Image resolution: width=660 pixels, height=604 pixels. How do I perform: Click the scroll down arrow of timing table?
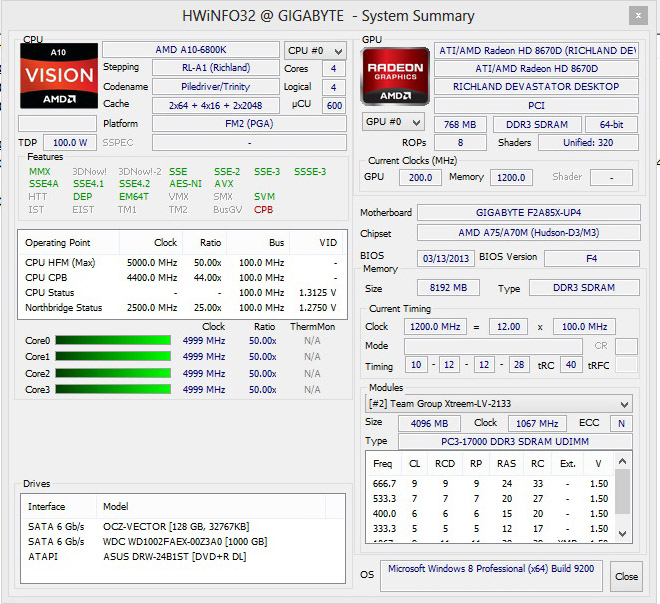pyautogui.click(x=623, y=533)
